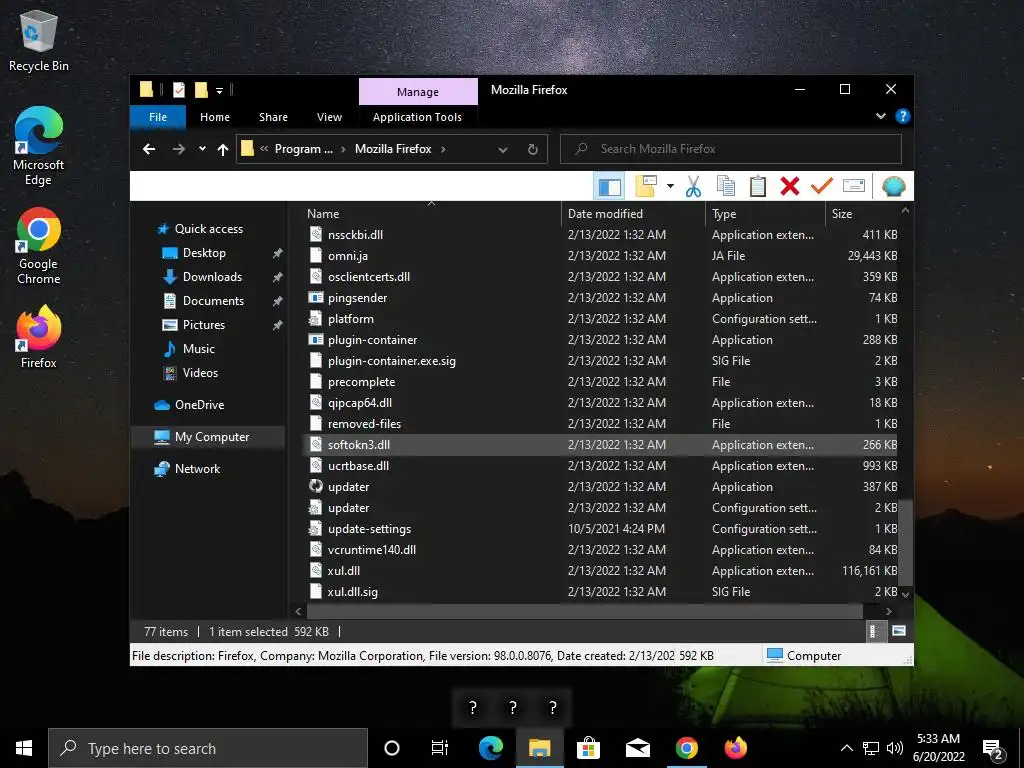Viewport: 1024px width, 768px height.
Task: Expand the ribbon with the chevron
Action: [x=880, y=116]
